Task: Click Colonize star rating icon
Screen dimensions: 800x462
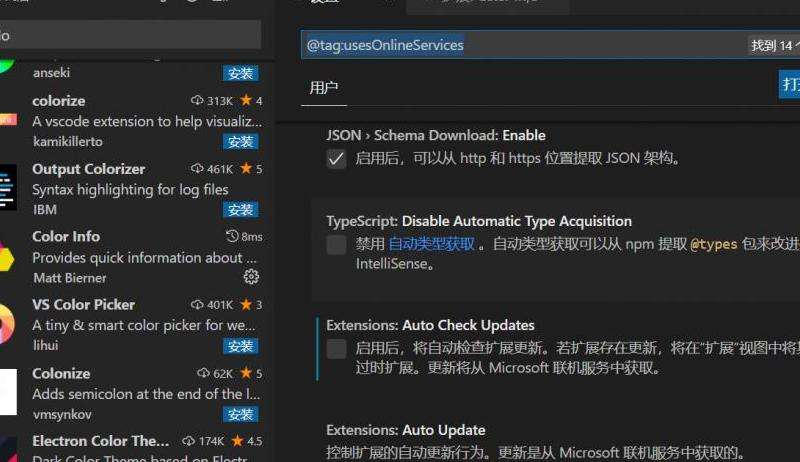Action: click(246, 373)
